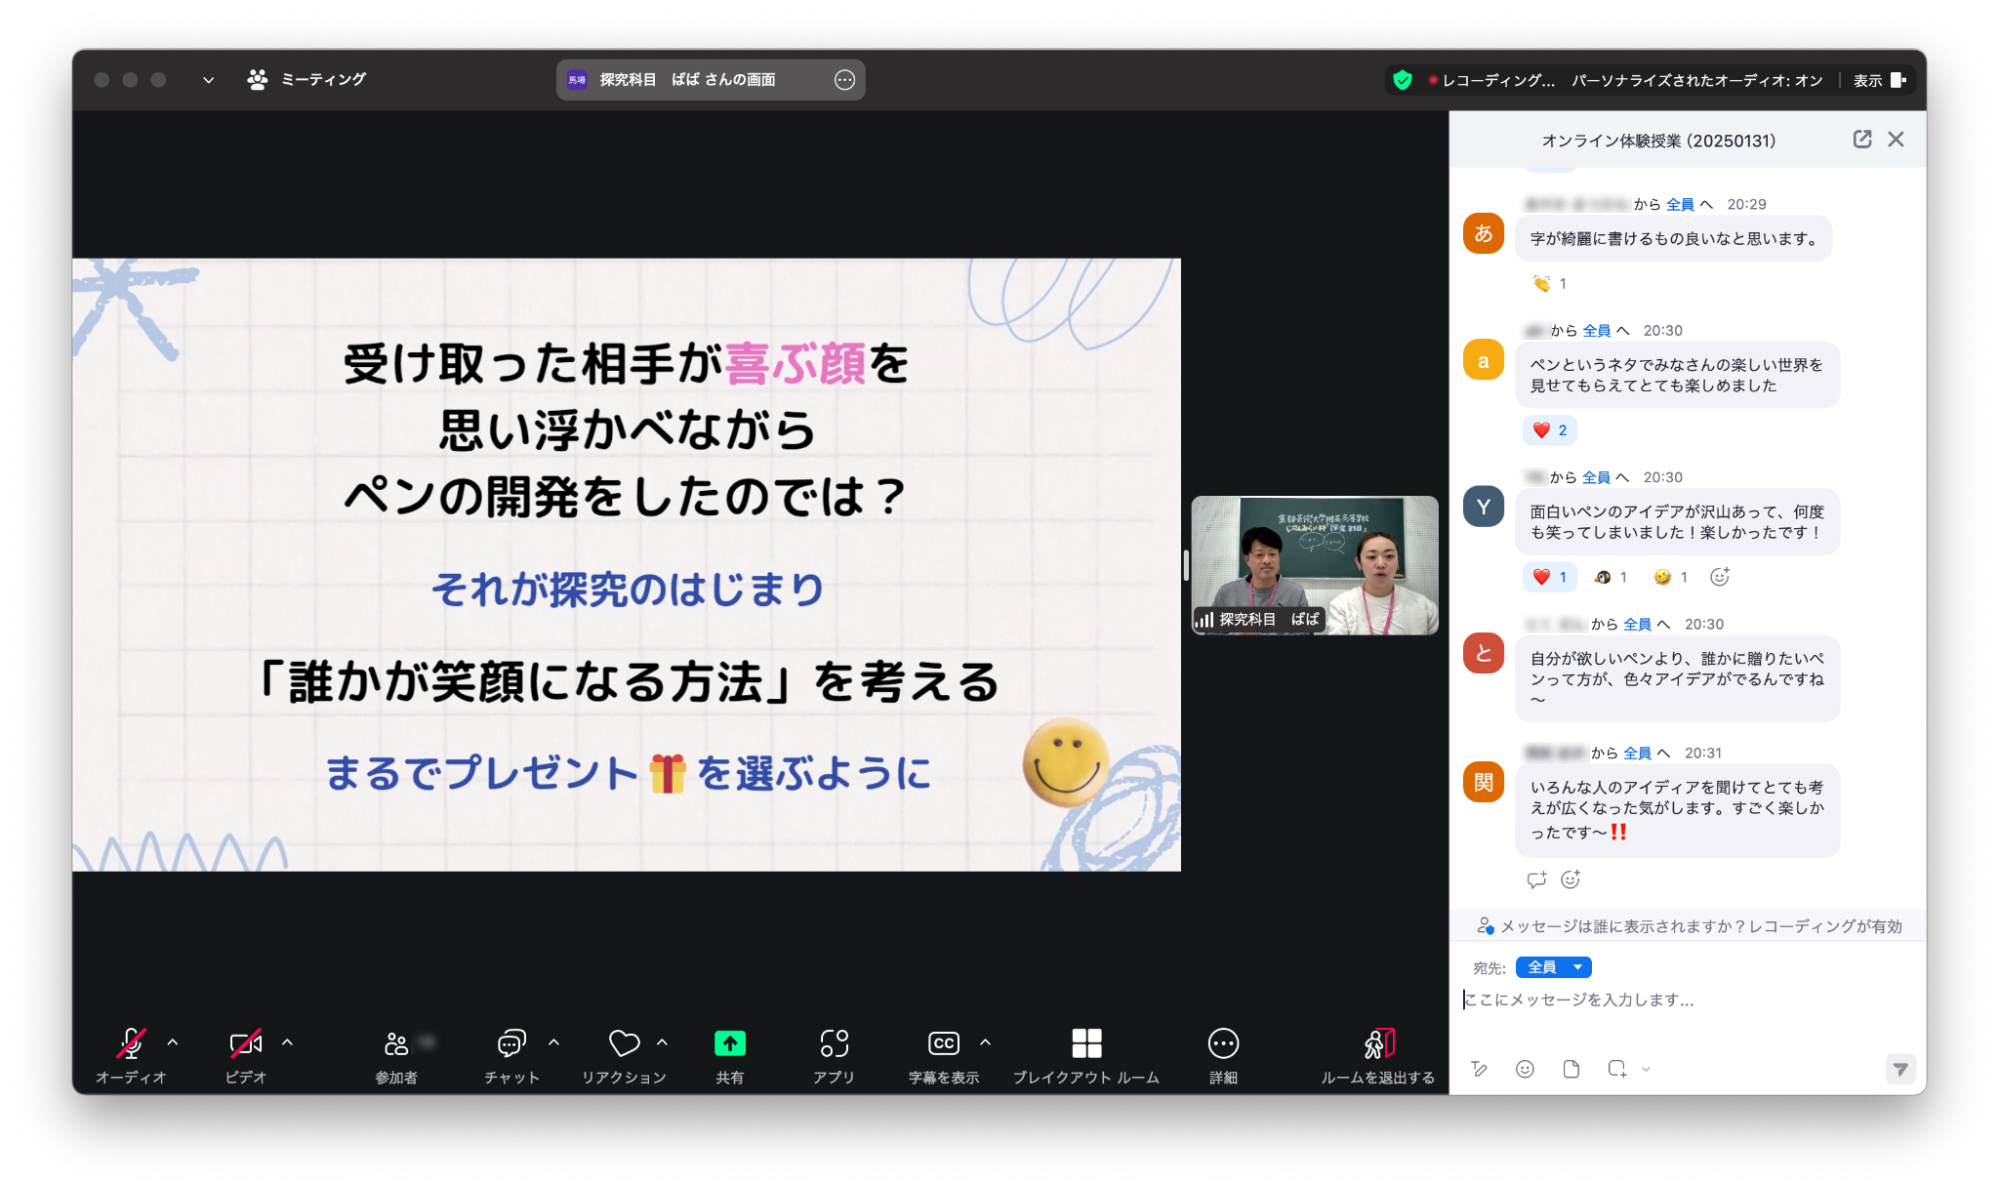Click the yellow a avatar in chat
This screenshot has height=1190, width=1999.
pyautogui.click(x=1484, y=361)
